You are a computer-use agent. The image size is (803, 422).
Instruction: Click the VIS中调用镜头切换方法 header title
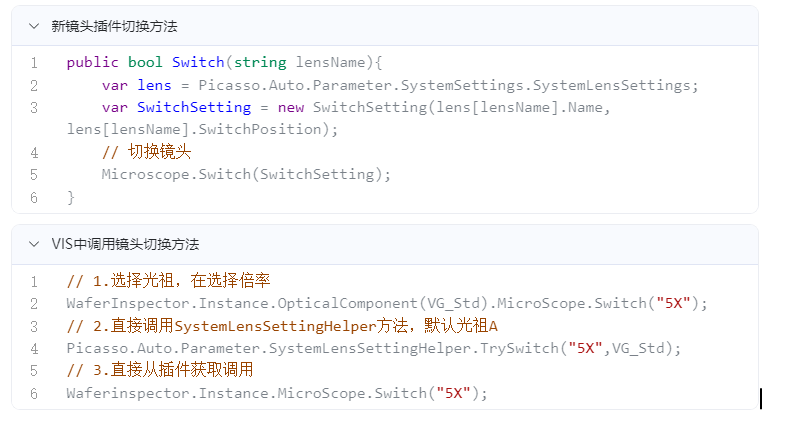(x=125, y=244)
